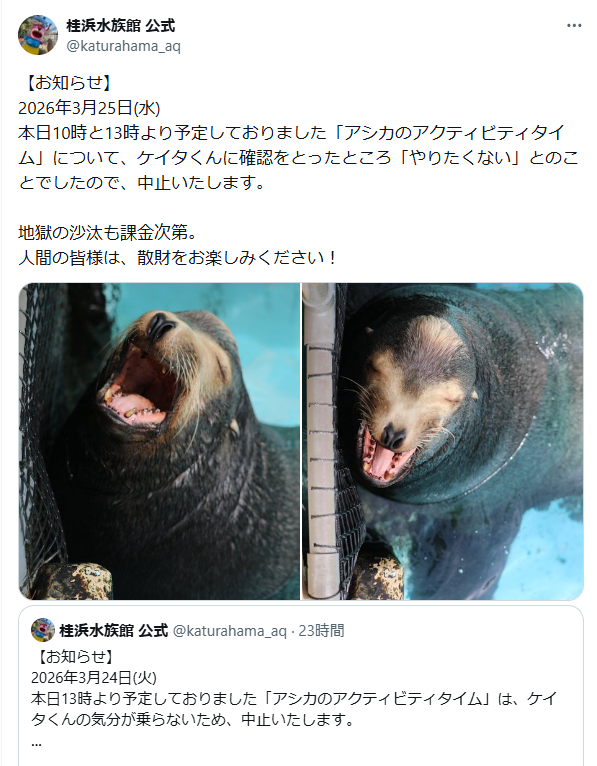Open the 桂浜水族館 公式 display name at top
Screen dimensions: 597x766
click(121, 25)
